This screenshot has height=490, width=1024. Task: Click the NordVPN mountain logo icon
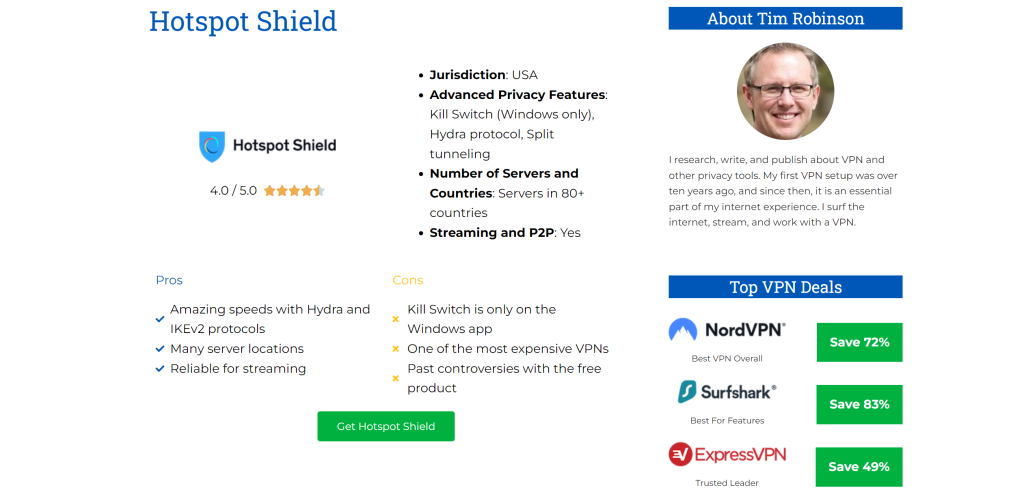point(682,329)
